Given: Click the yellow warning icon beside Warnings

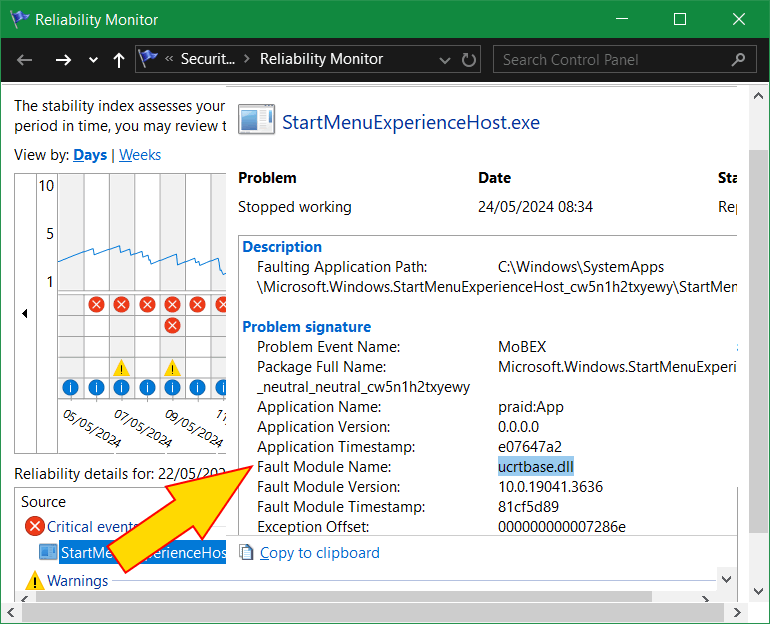Looking at the screenshot, I should click(x=35, y=581).
